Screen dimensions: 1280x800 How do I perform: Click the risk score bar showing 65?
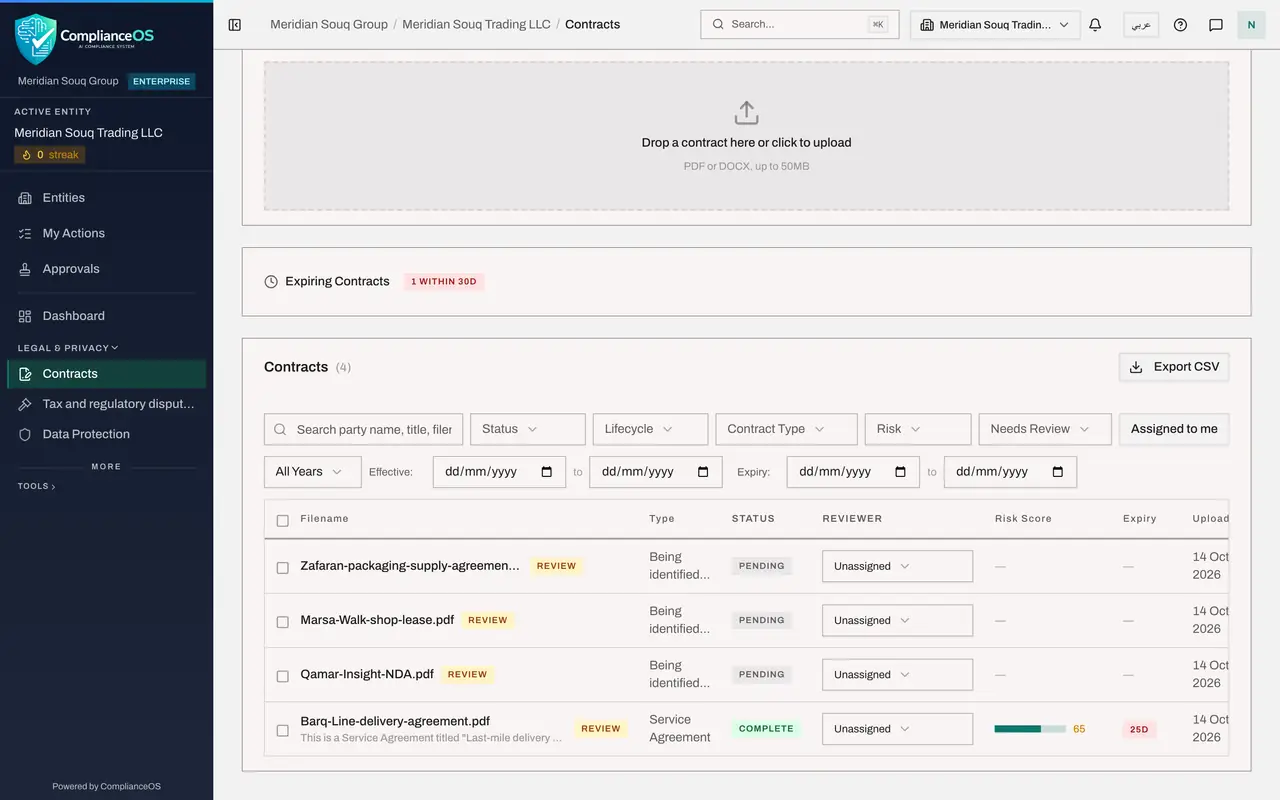point(1030,729)
